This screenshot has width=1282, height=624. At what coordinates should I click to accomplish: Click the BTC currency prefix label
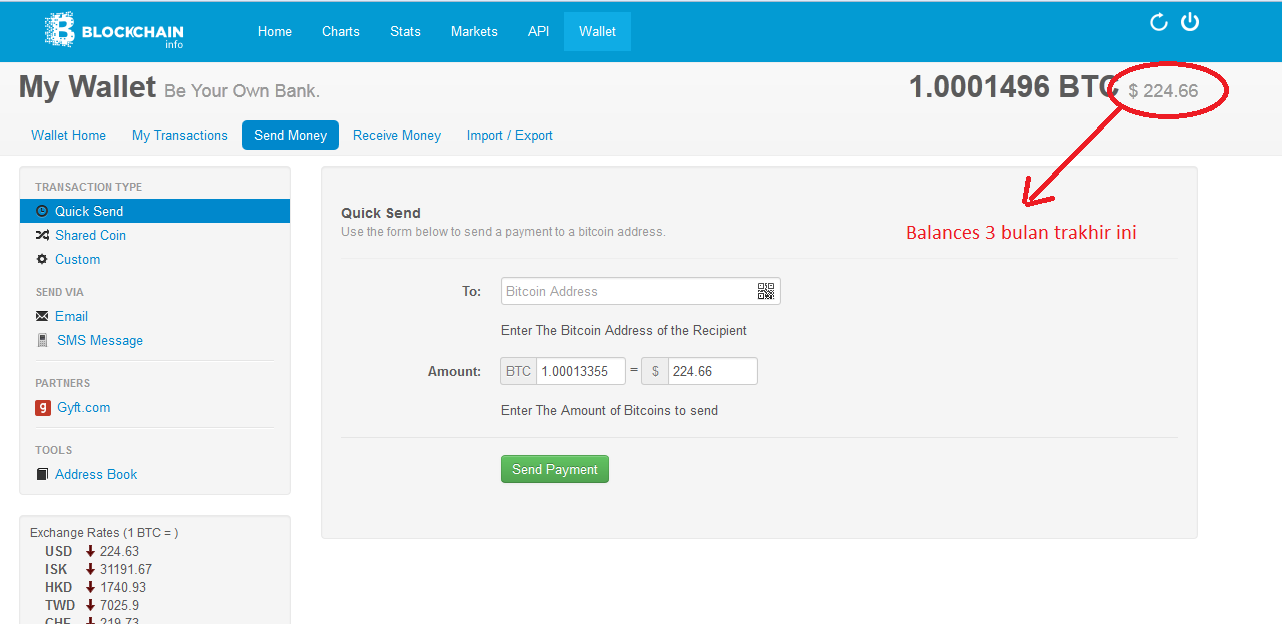tap(518, 371)
